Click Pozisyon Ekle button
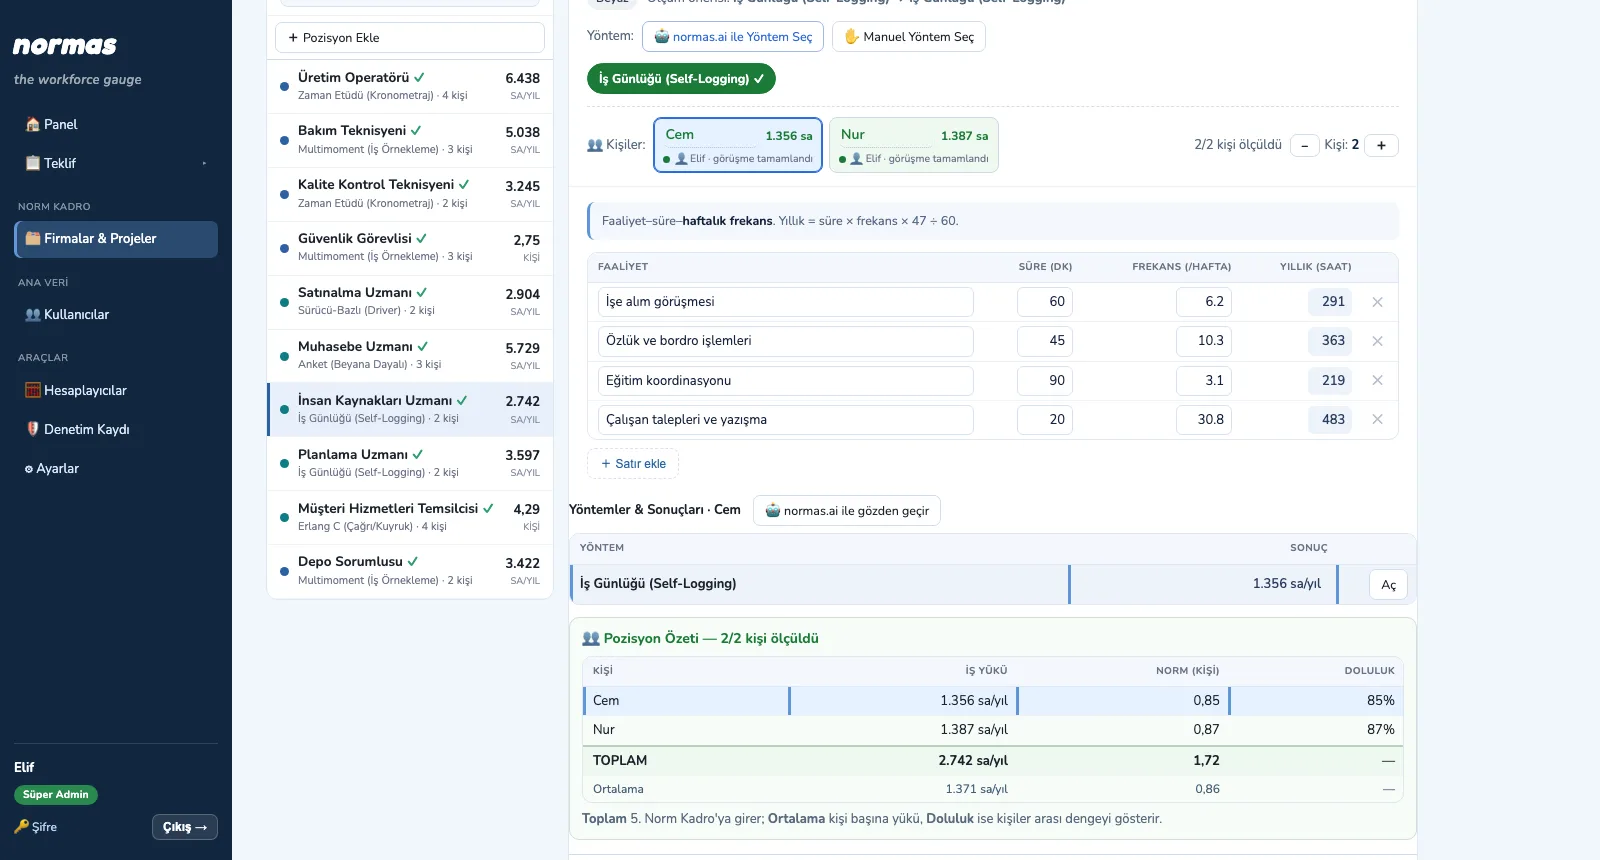The image size is (1600, 860). click(x=410, y=38)
